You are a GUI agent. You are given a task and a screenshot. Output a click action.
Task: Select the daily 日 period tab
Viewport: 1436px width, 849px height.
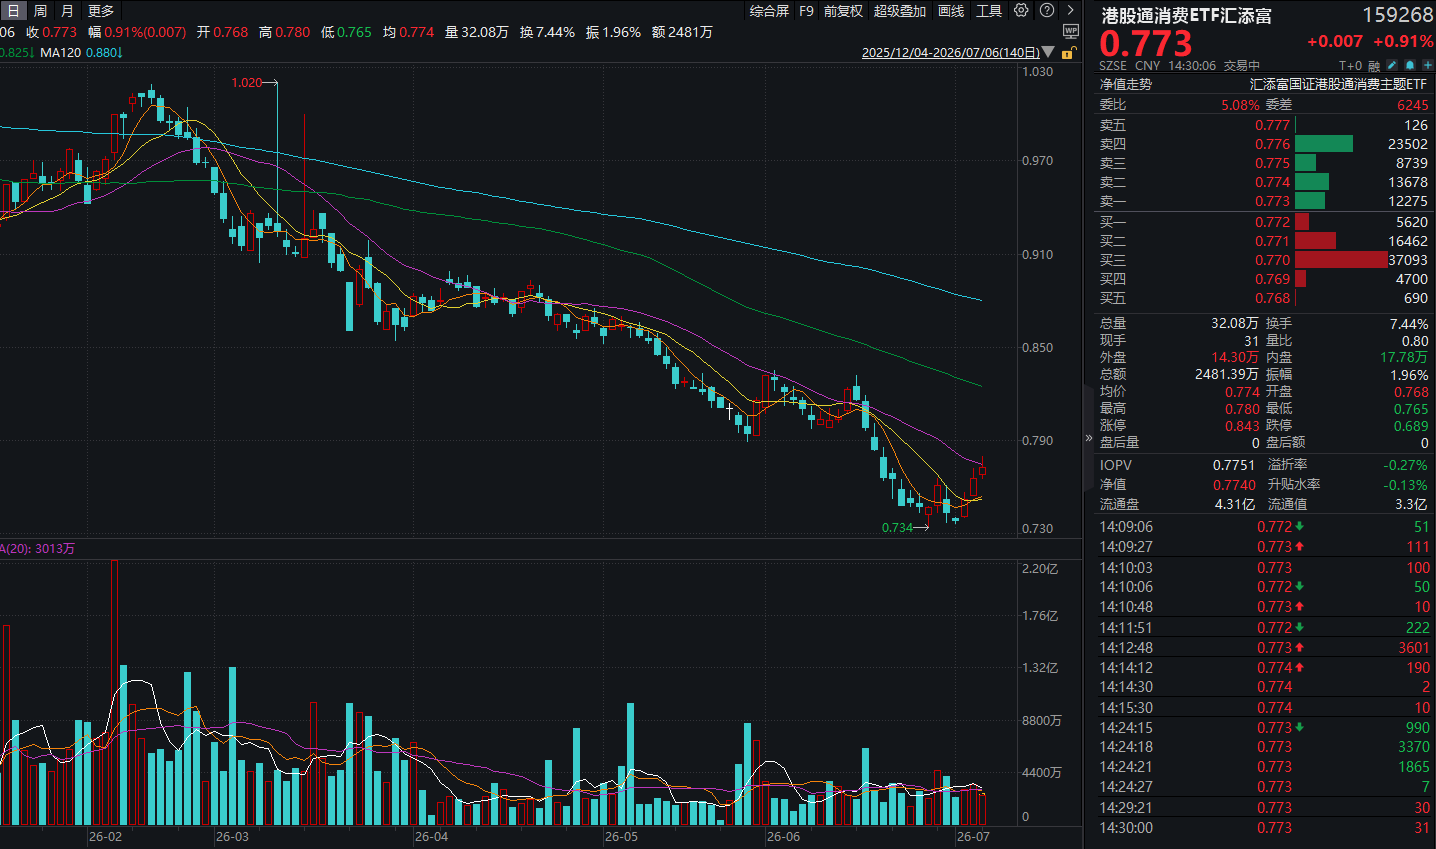click(x=13, y=10)
